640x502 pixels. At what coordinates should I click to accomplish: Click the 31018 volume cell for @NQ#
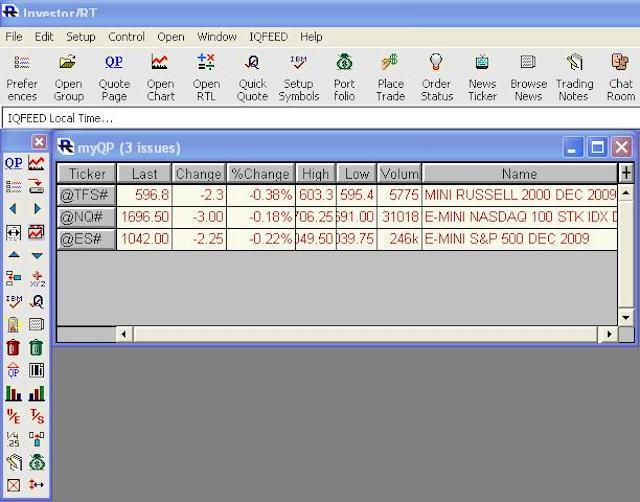tap(400, 217)
